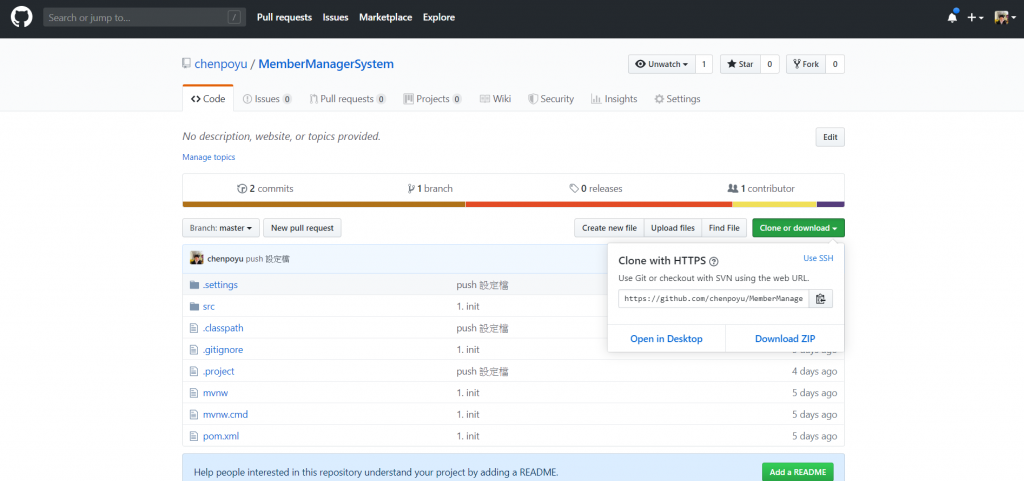This screenshot has height=481, width=1024.
Task: Click Open in Desktop
Action: [x=666, y=339]
